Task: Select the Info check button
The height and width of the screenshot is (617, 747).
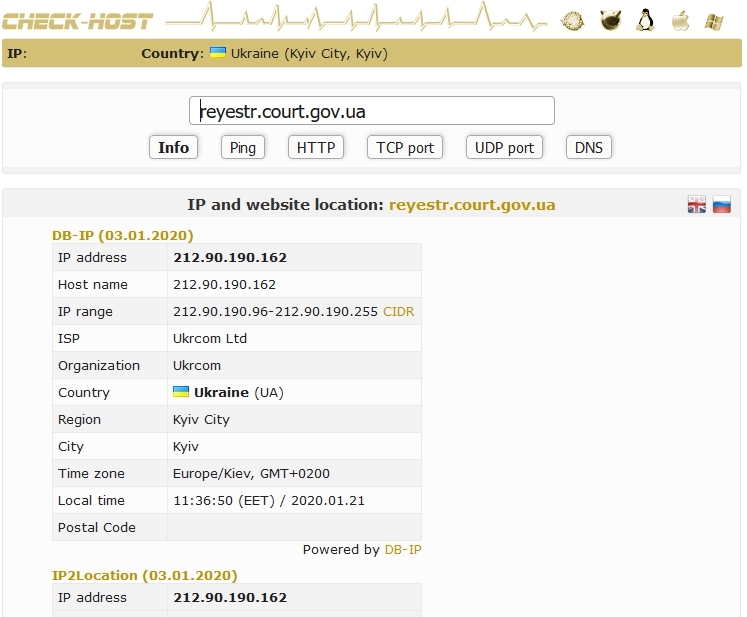Action: [x=173, y=147]
